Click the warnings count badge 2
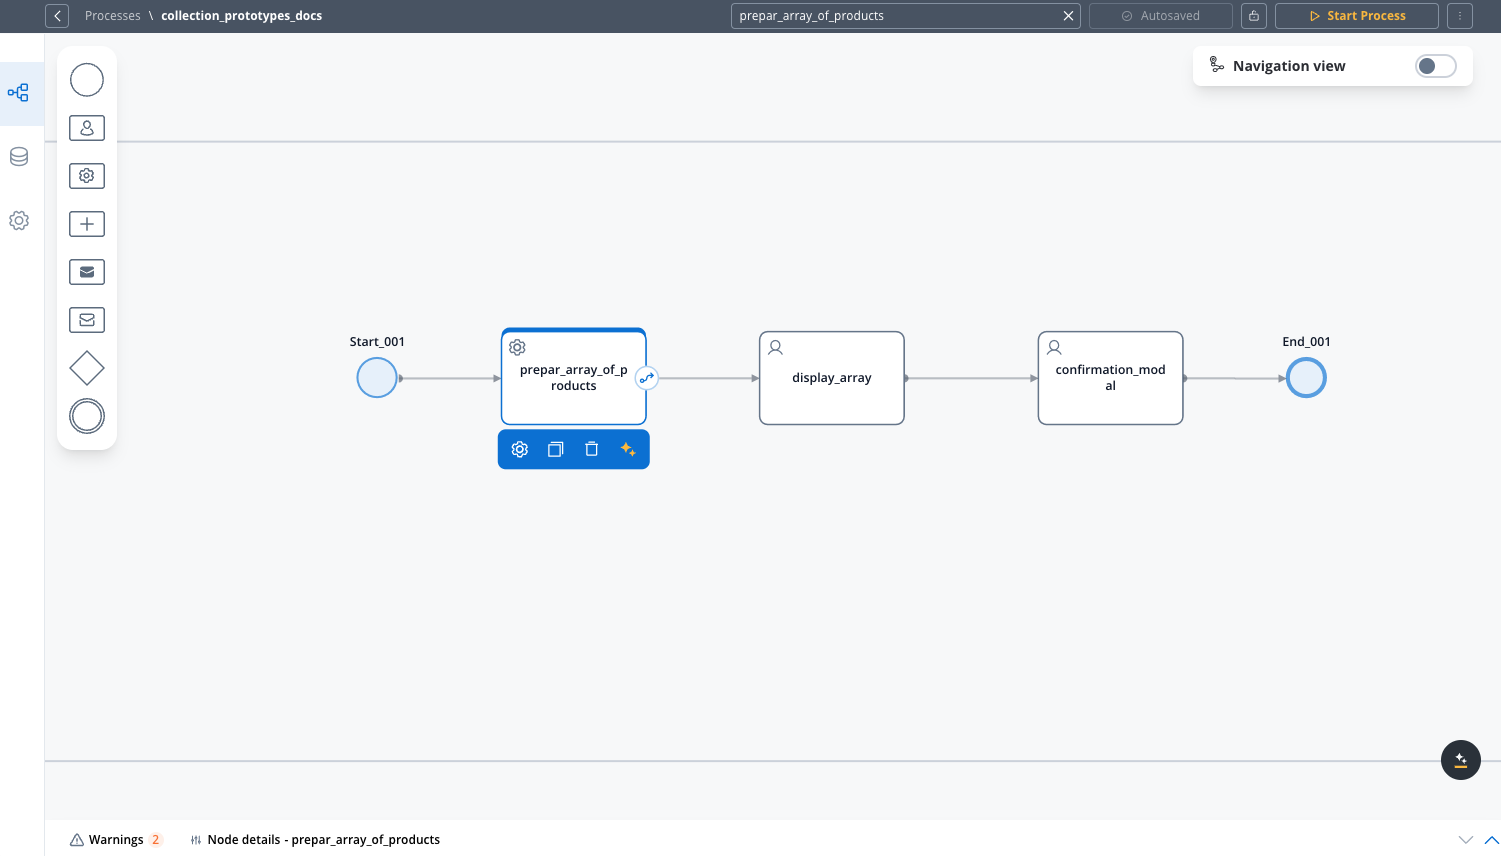This screenshot has height=856, width=1501. pos(156,840)
